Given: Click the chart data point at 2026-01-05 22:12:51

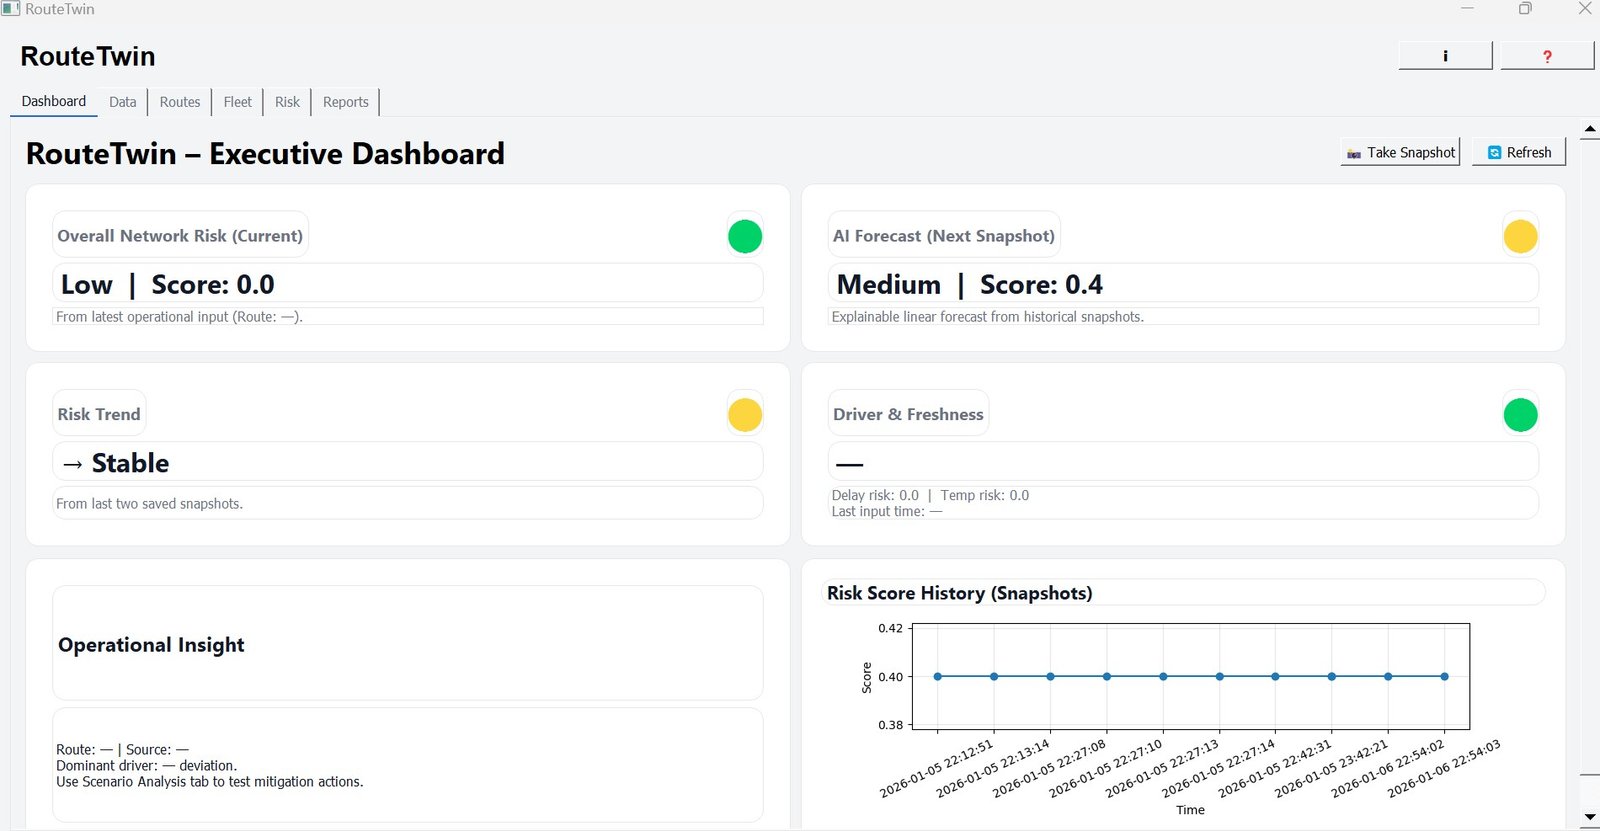Looking at the screenshot, I should tap(937, 677).
